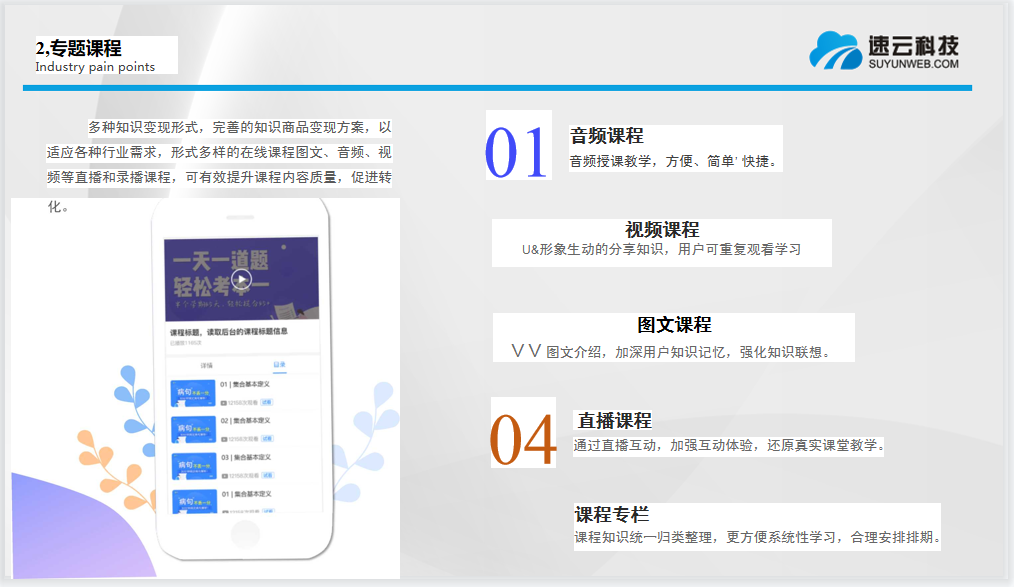Select the slide title 2,专题课程
Viewport: 1014px width, 587px height.
pos(79,48)
